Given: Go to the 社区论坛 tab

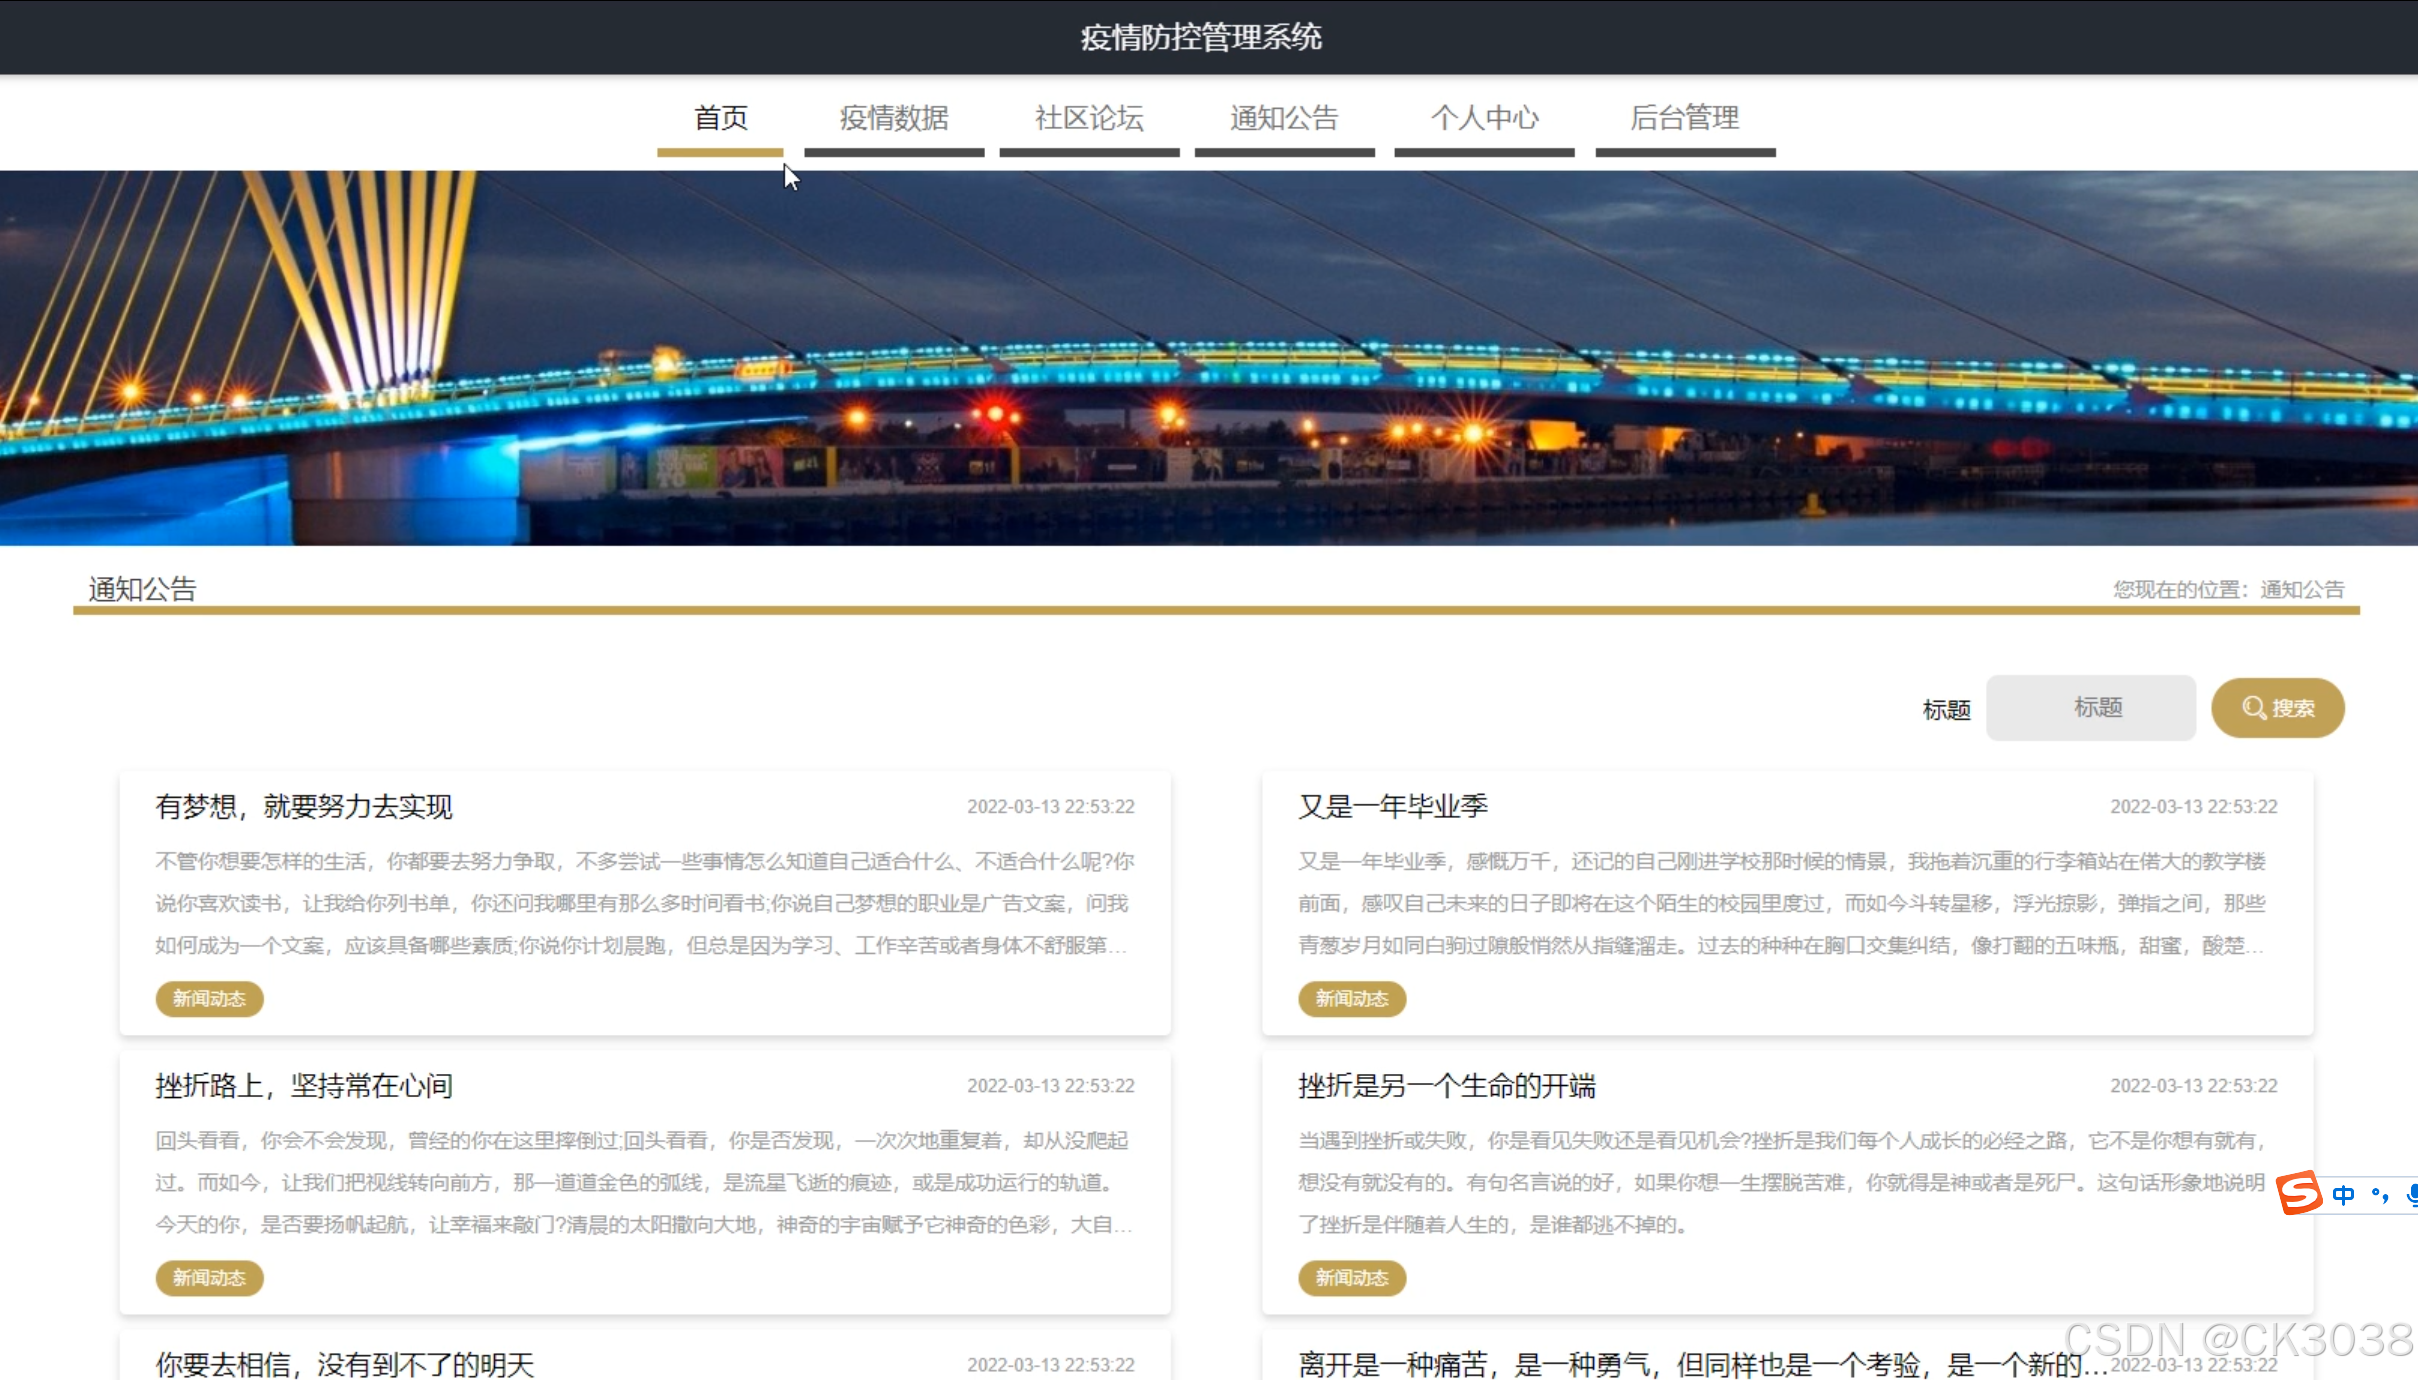Looking at the screenshot, I should click(x=1089, y=118).
